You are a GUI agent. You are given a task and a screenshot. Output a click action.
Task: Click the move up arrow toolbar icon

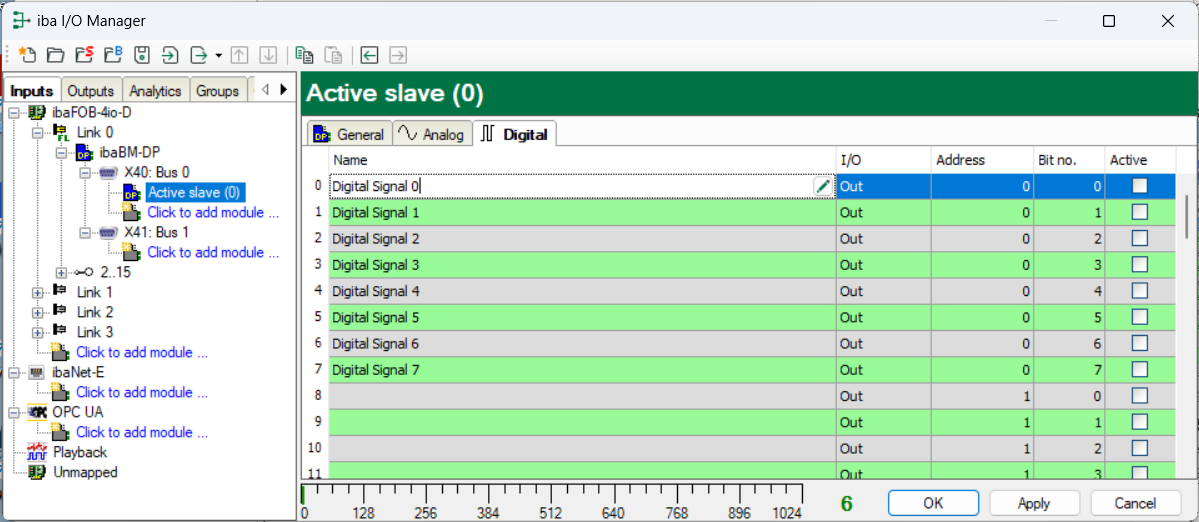pyautogui.click(x=239, y=54)
